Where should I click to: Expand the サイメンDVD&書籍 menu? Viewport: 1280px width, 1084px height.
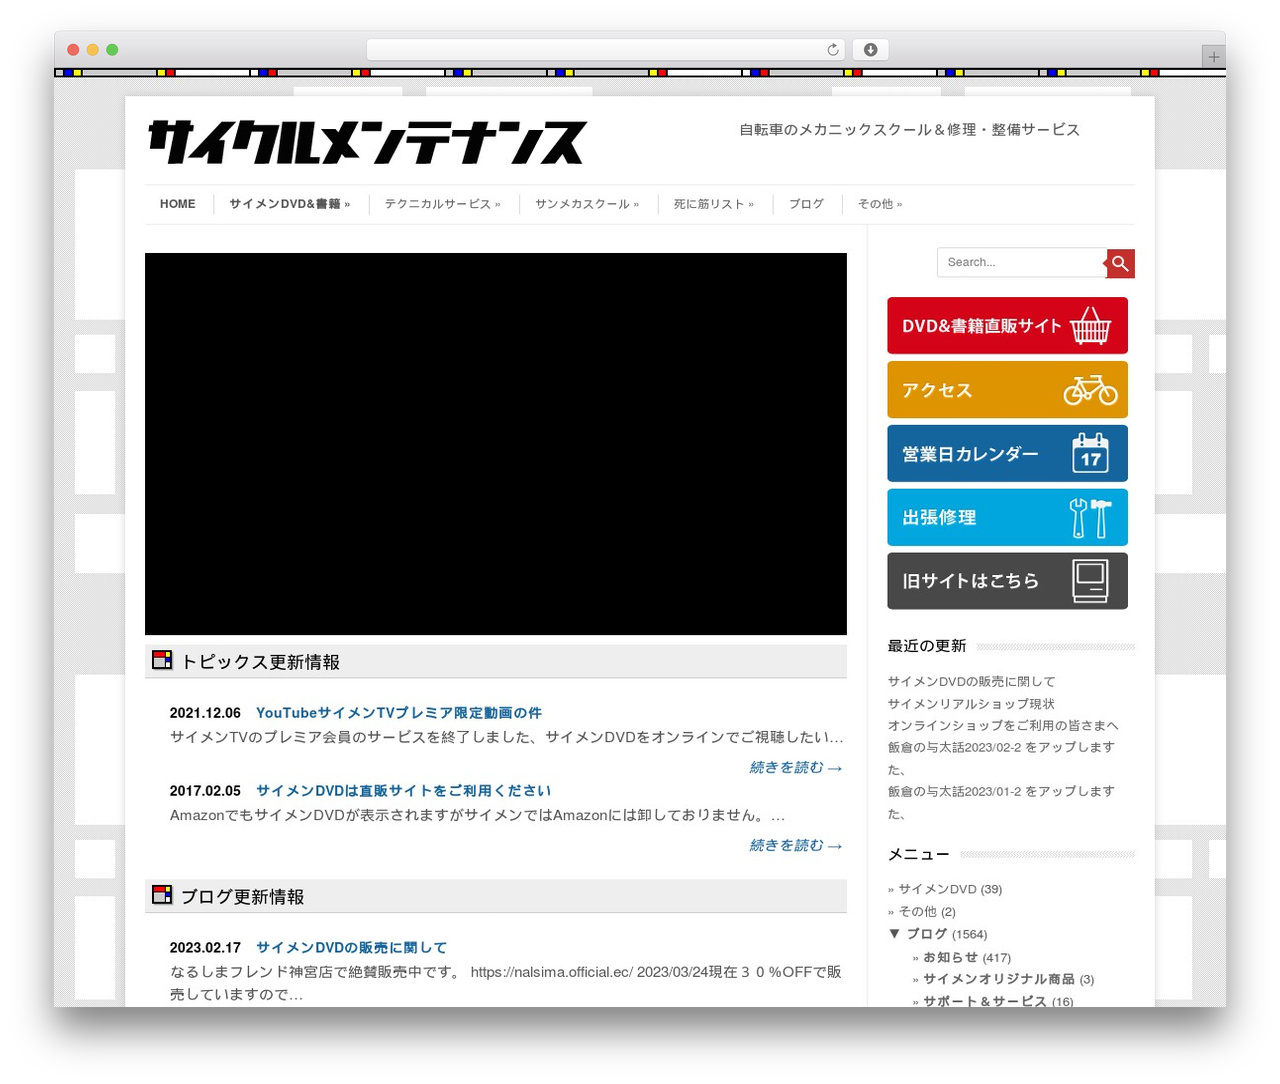tap(289, 204)
